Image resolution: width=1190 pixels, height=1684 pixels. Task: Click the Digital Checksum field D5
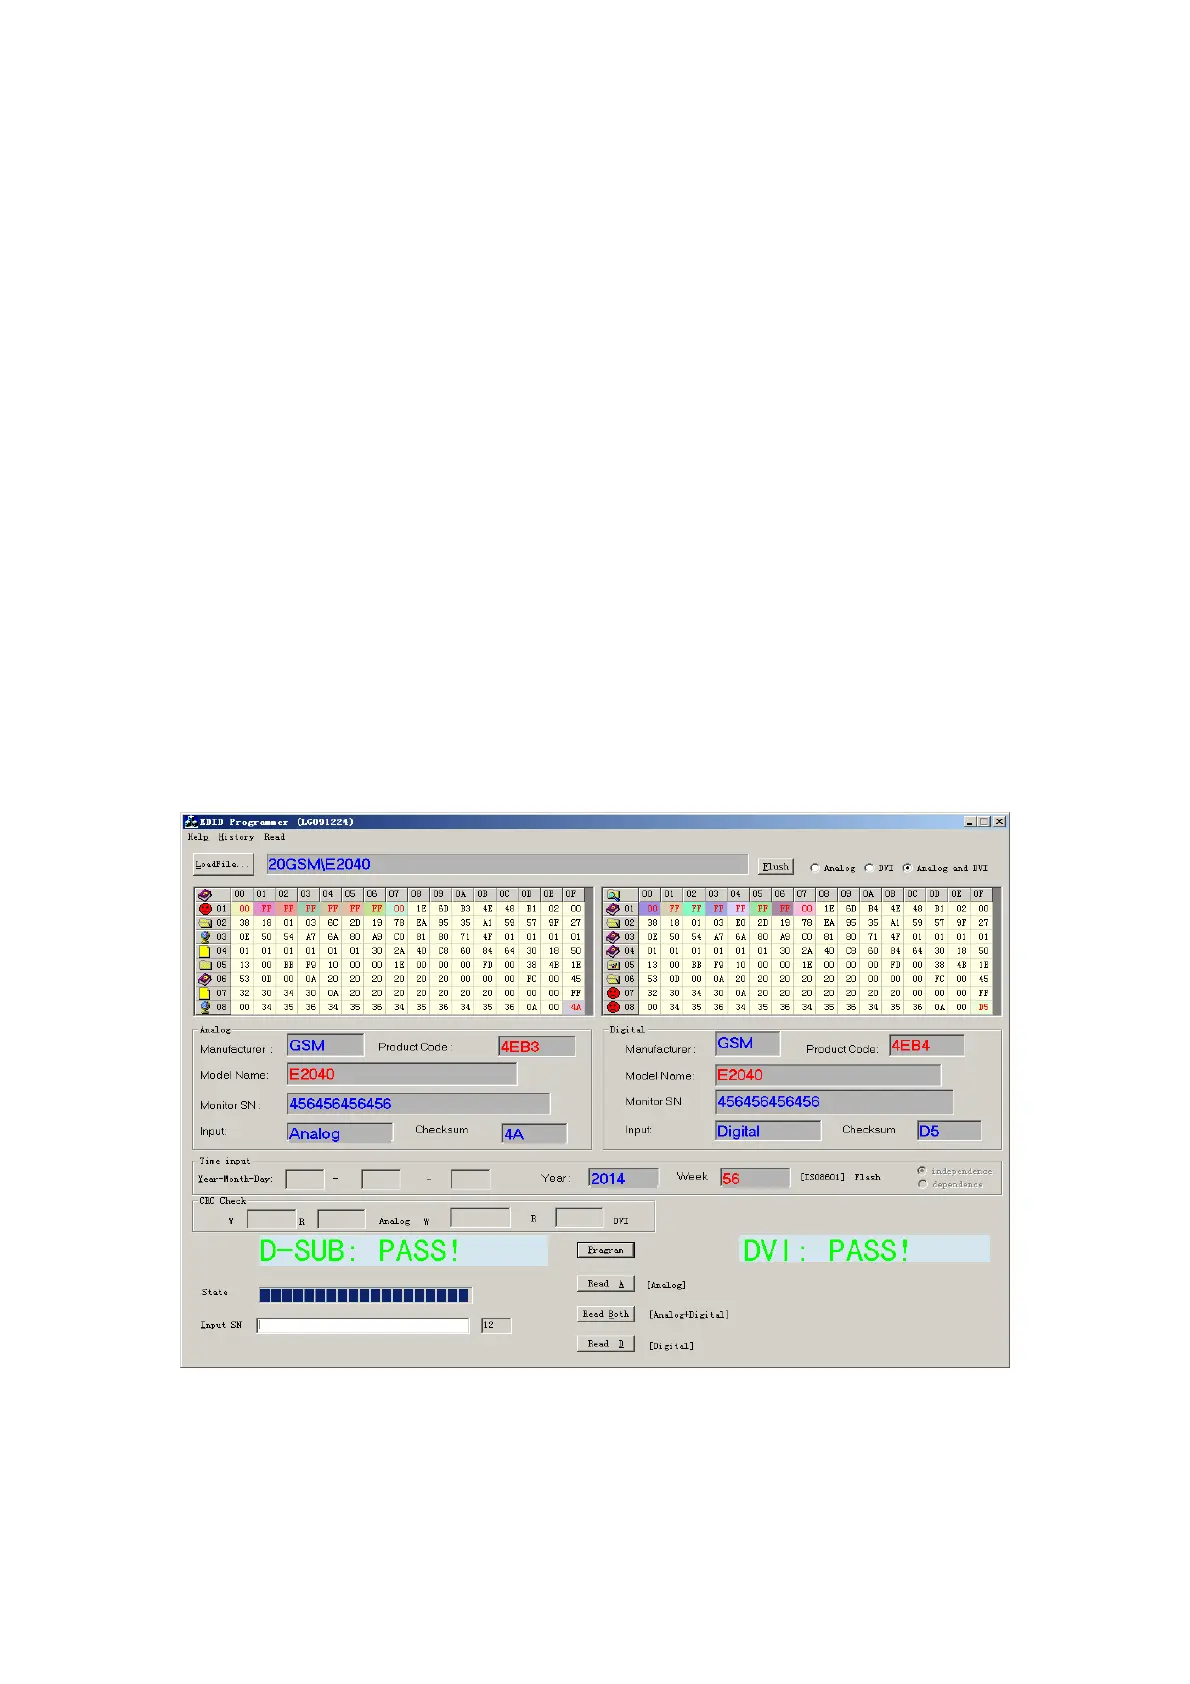tap(949, 1130)
